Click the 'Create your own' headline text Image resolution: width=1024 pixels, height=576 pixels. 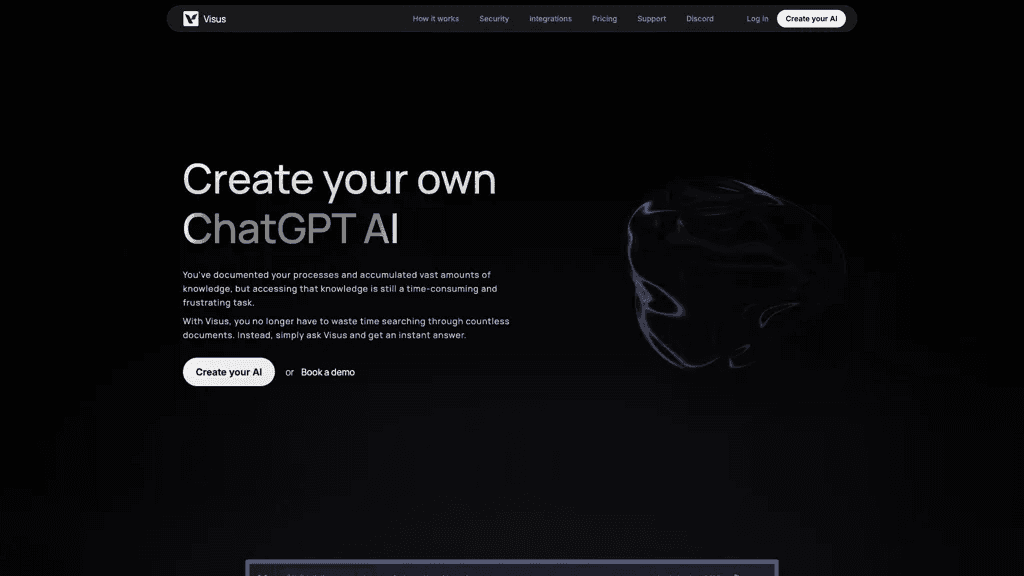pos(339,179)
